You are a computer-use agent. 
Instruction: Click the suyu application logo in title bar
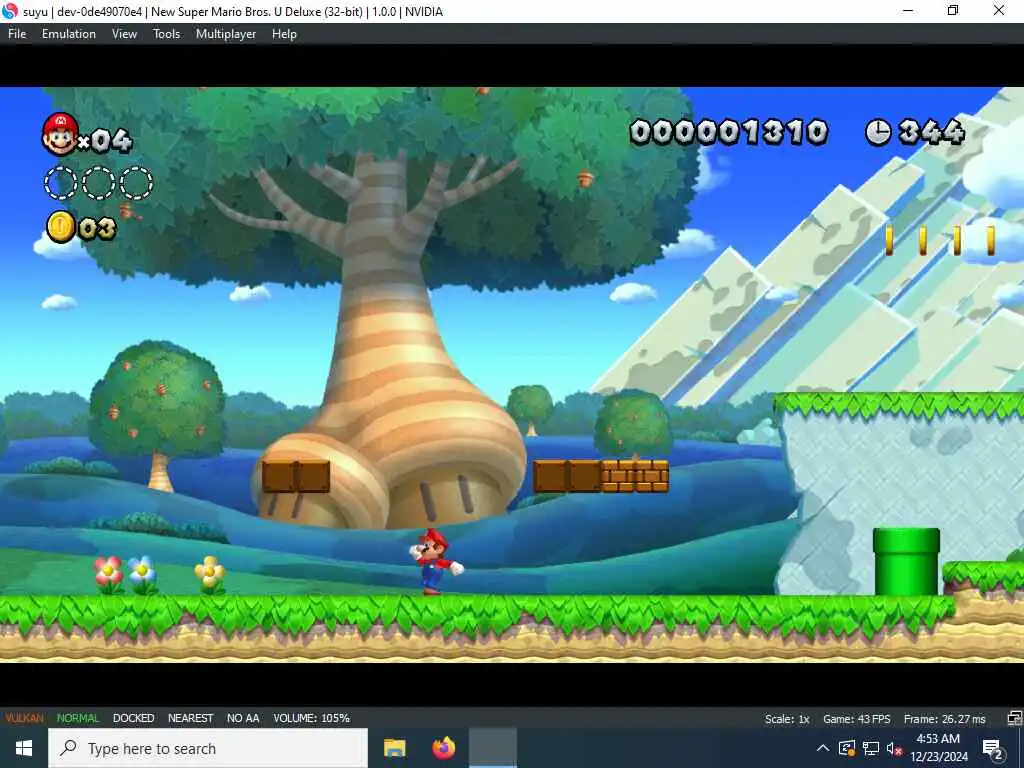click(x=10, y=11)
